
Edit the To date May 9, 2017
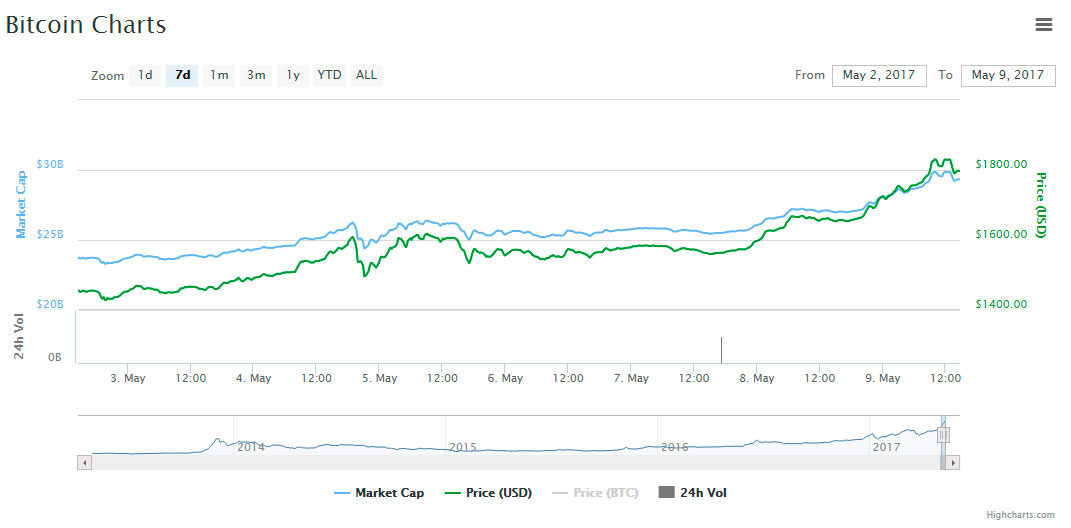click(x=1008, y=76)
